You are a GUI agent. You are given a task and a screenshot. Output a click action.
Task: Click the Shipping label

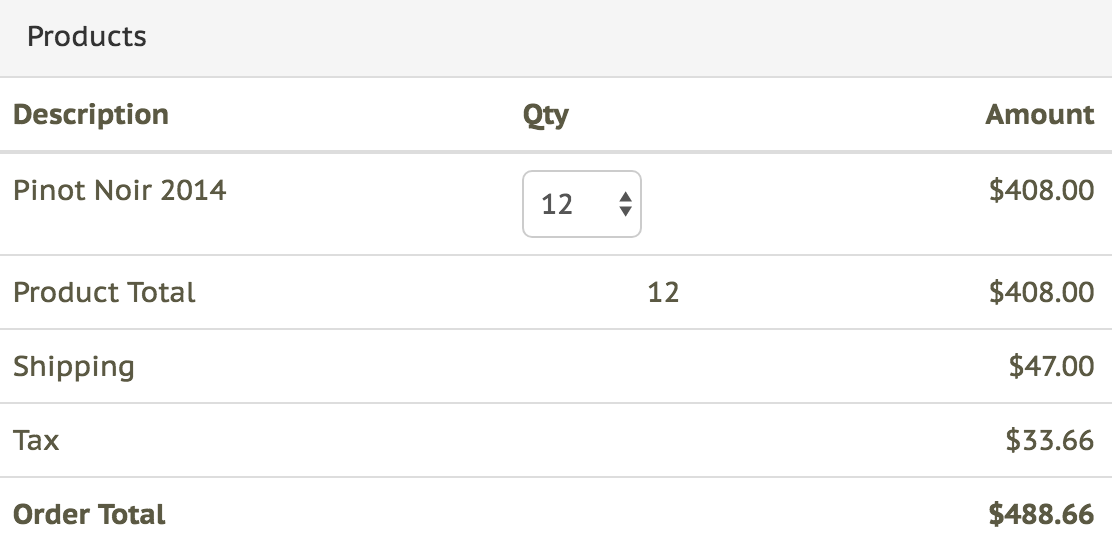(74, 366)
